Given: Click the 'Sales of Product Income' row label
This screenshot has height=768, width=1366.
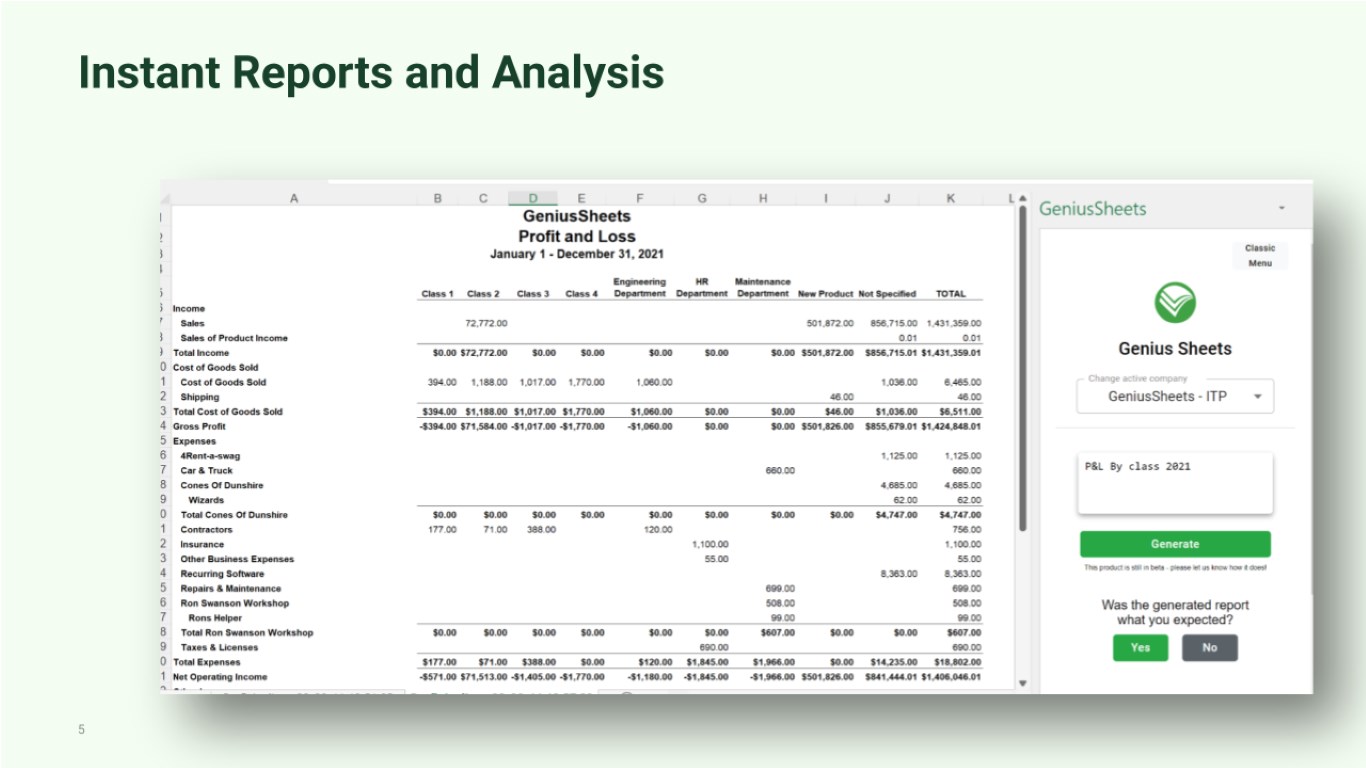Looking at the screenshot, I should [x=234, y=338].
